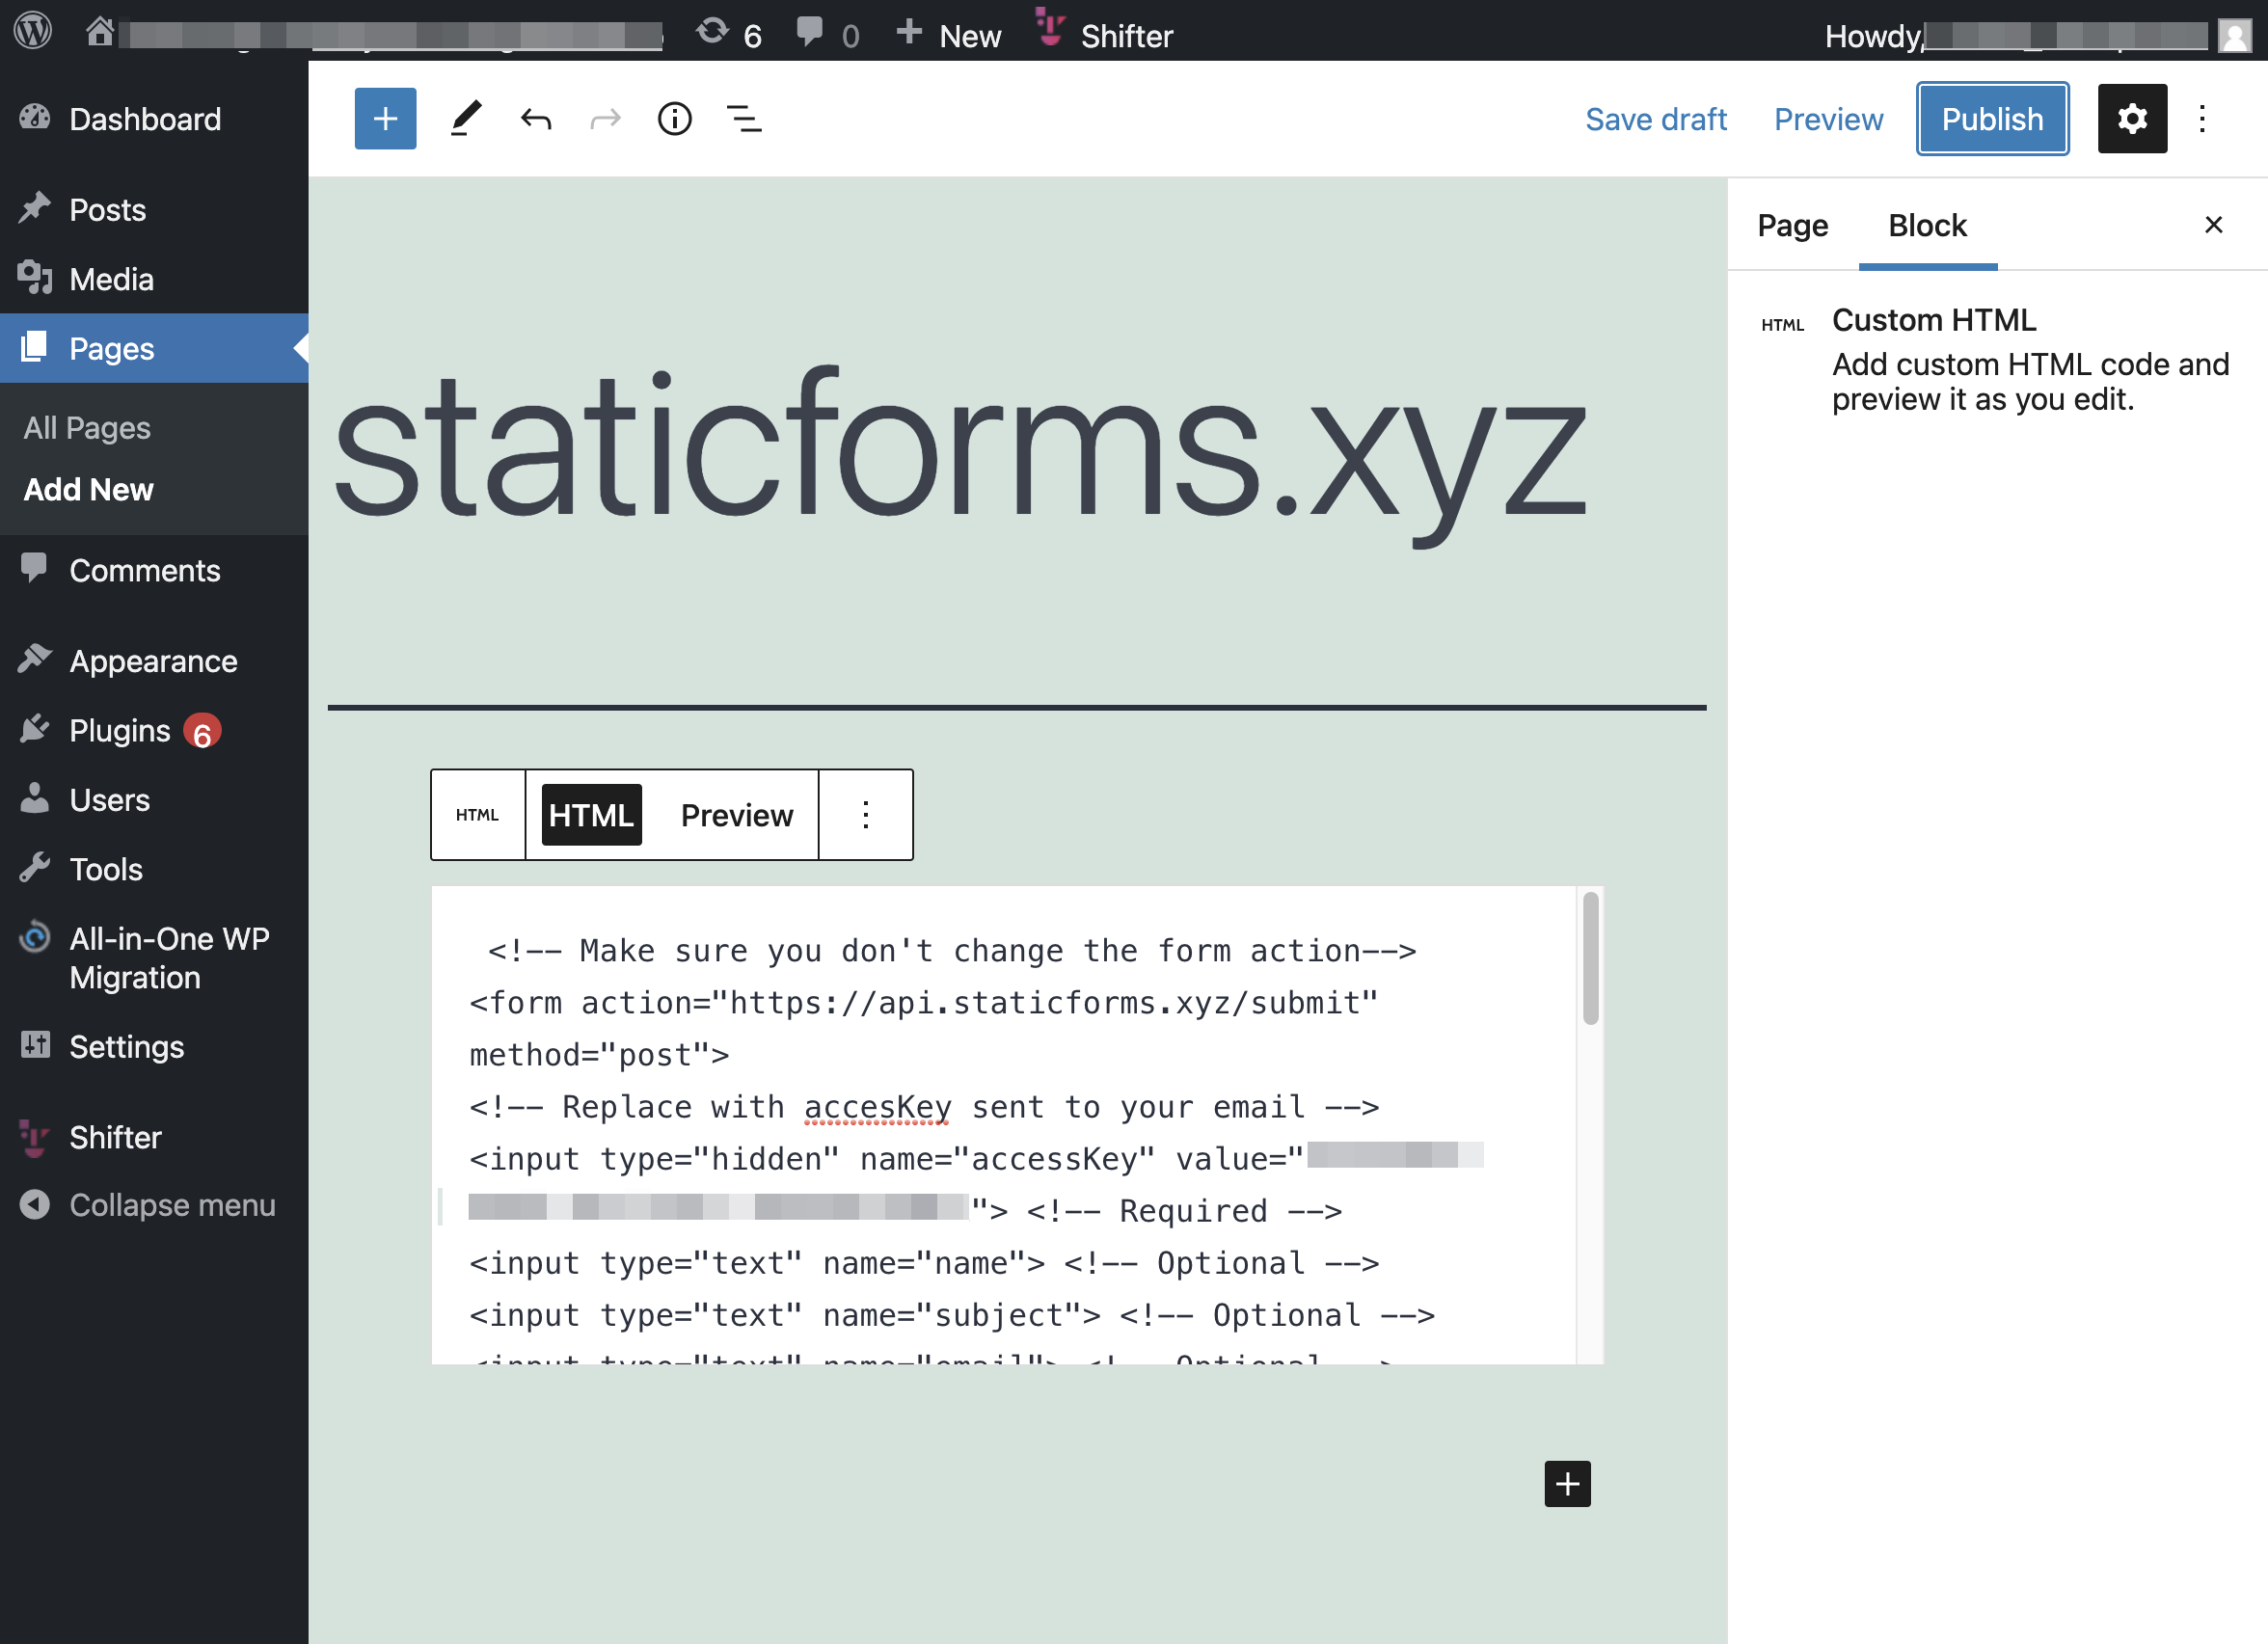This screenshot has height=1644, width=2268.
Task: Open Shifter in sidebar menu
Action: (x=154, y=1137)
